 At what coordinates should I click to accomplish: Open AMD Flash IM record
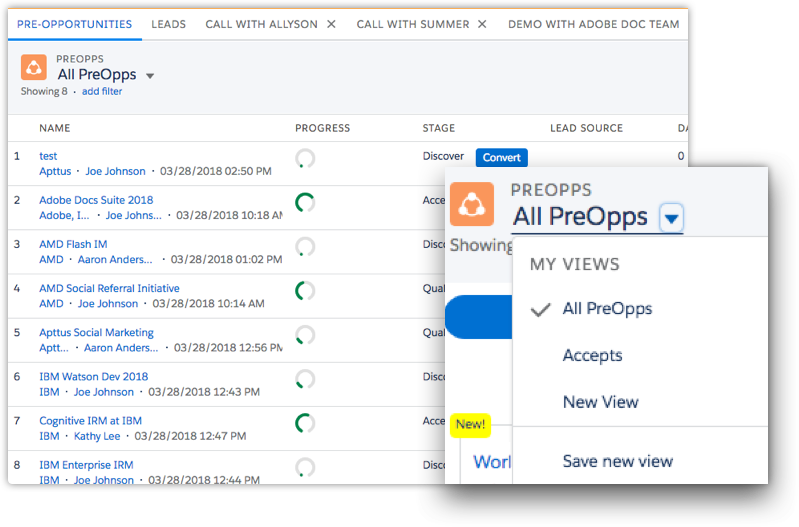coord(73,244)
